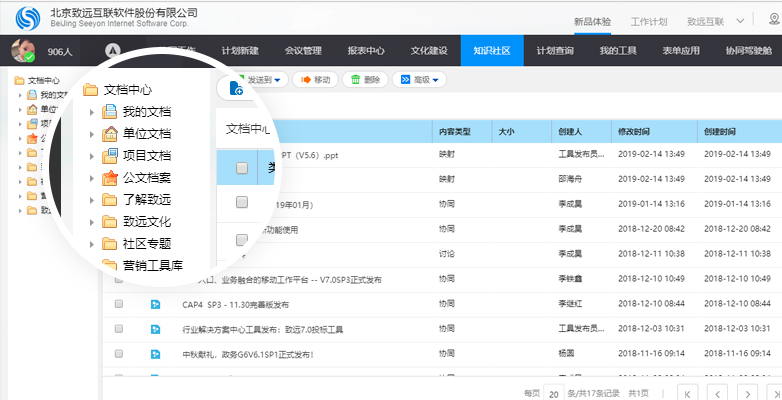This screenshot has width=782, height=400.
Task: Tick the checkbox for CAP4 SP3 row
Action: [119, 303]
